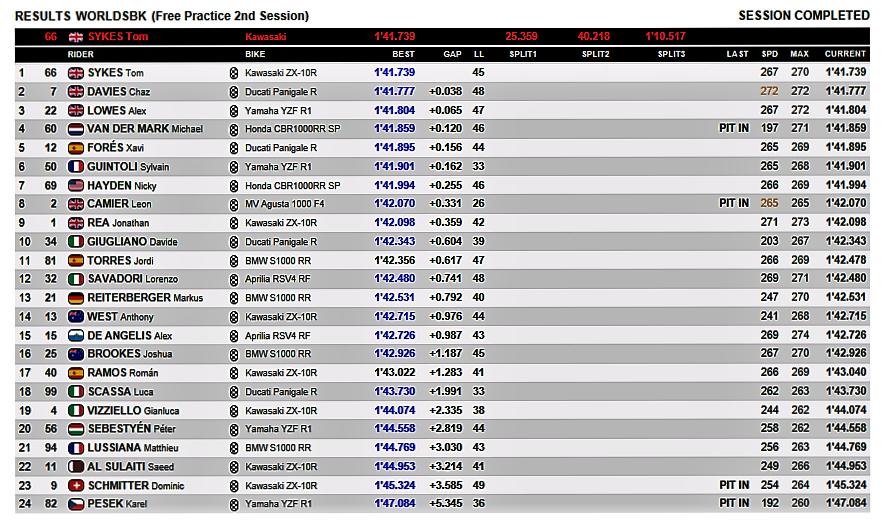882x520 pixels.
Task: Select best time 1'42.356 of TORRES
Action: point(395,261)
